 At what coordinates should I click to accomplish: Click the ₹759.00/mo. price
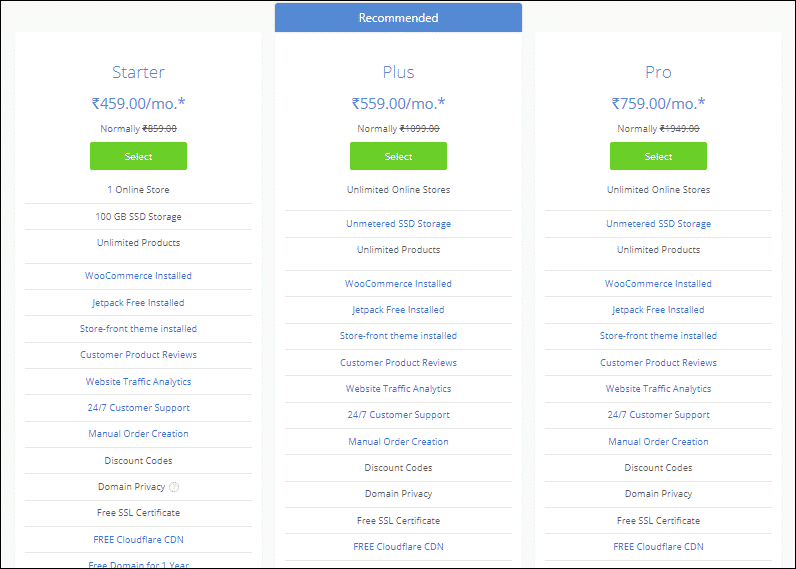point(658,104)
